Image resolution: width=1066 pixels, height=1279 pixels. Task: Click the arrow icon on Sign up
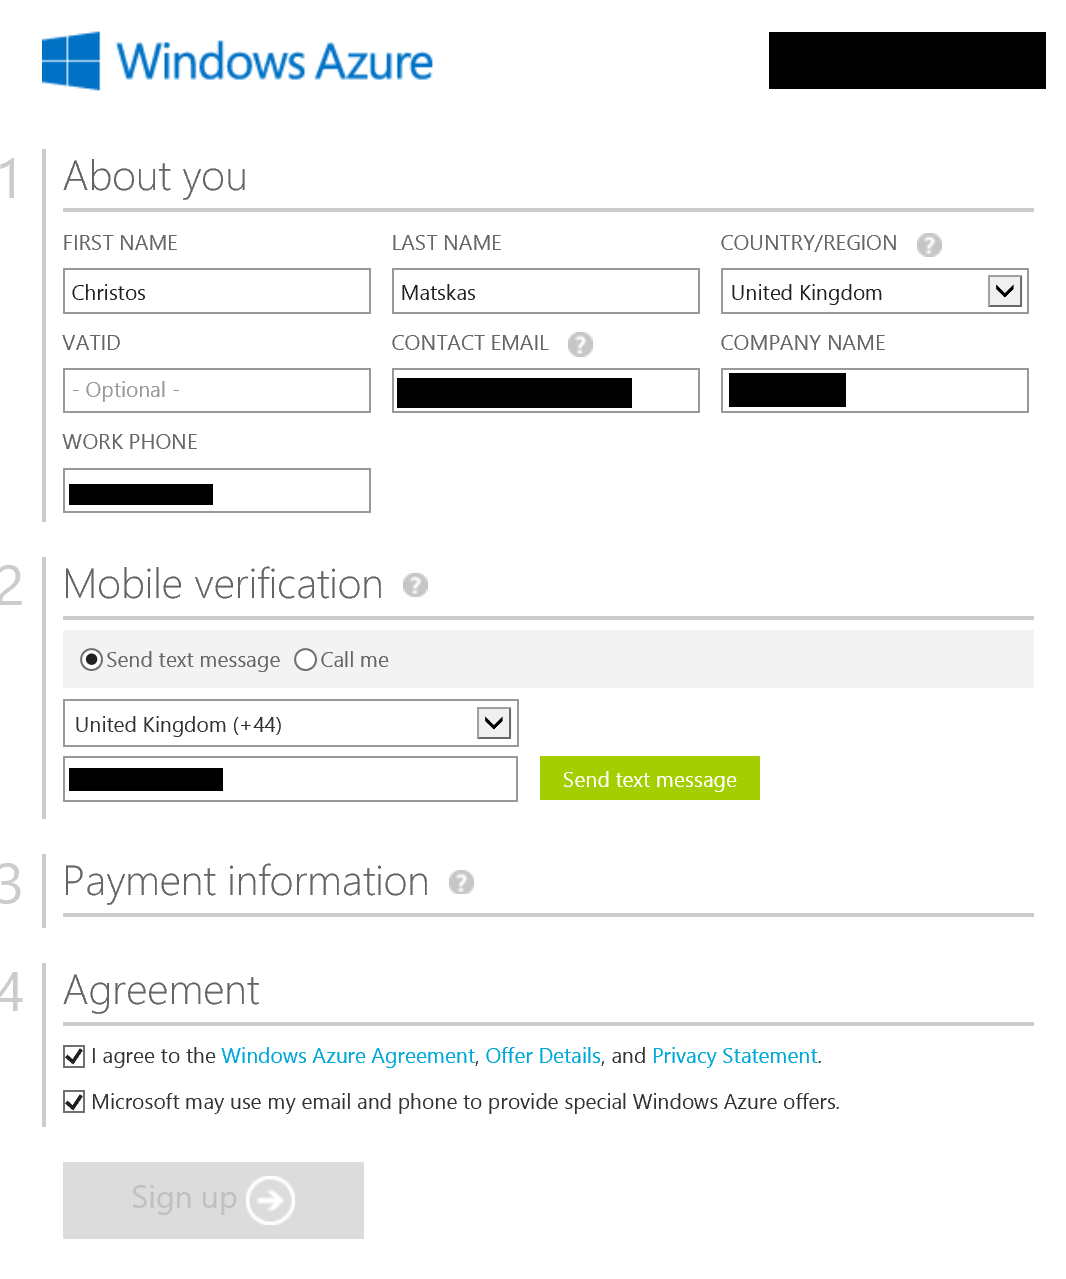pyautogui.click(x=271, y=1200)
